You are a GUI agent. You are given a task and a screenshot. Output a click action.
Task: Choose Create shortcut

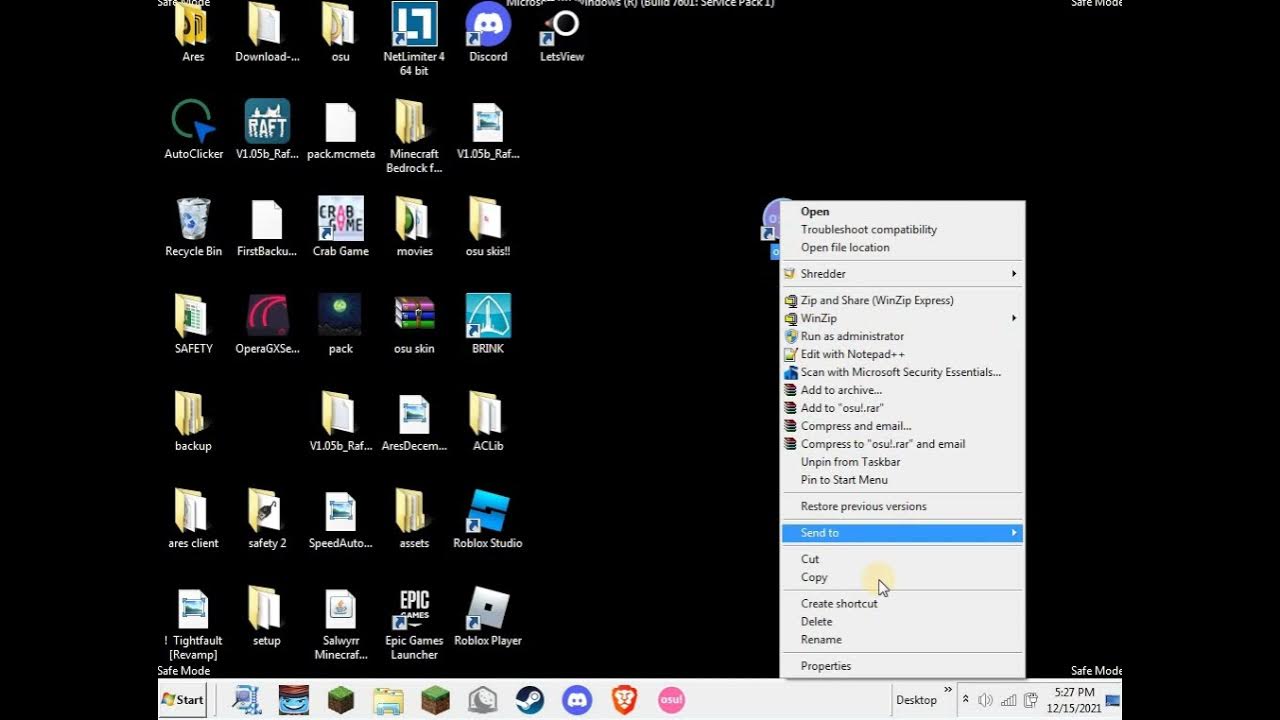[839, 604]
